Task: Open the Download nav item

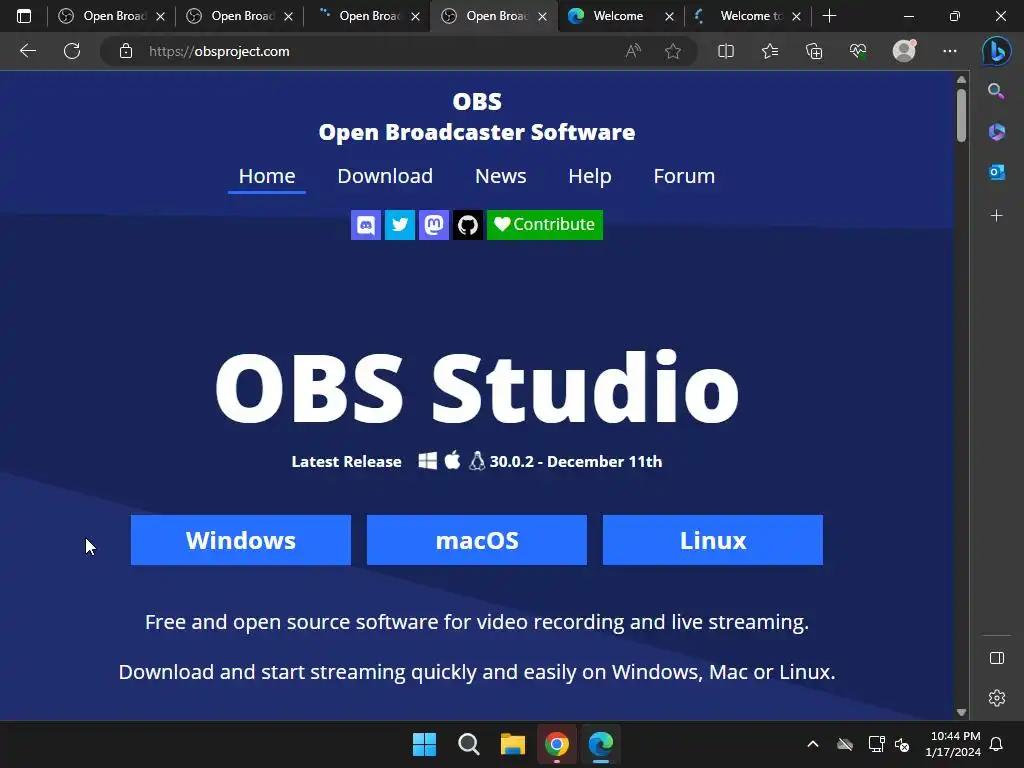Action: click(385, 176)
